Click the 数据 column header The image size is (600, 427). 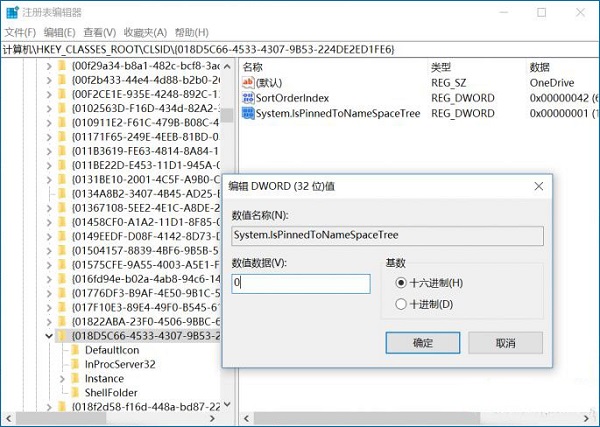pos(540,67)
